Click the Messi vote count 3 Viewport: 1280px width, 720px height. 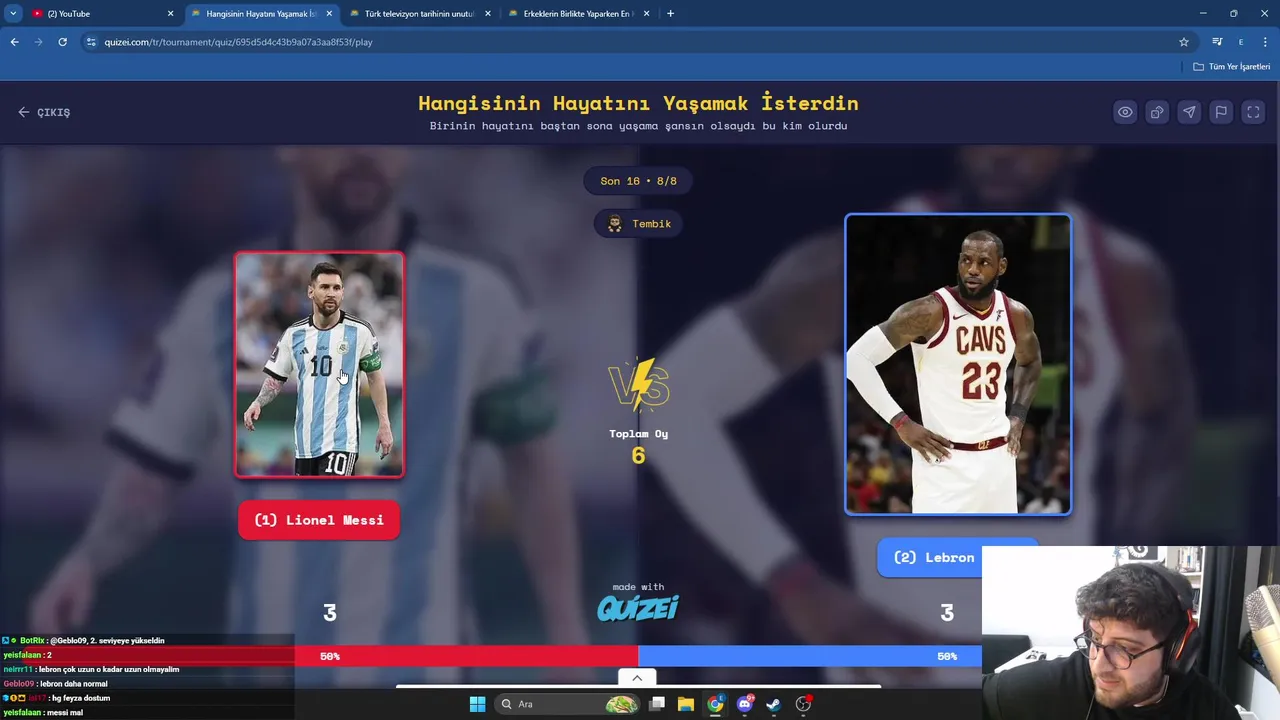click(x=330, y=613)
